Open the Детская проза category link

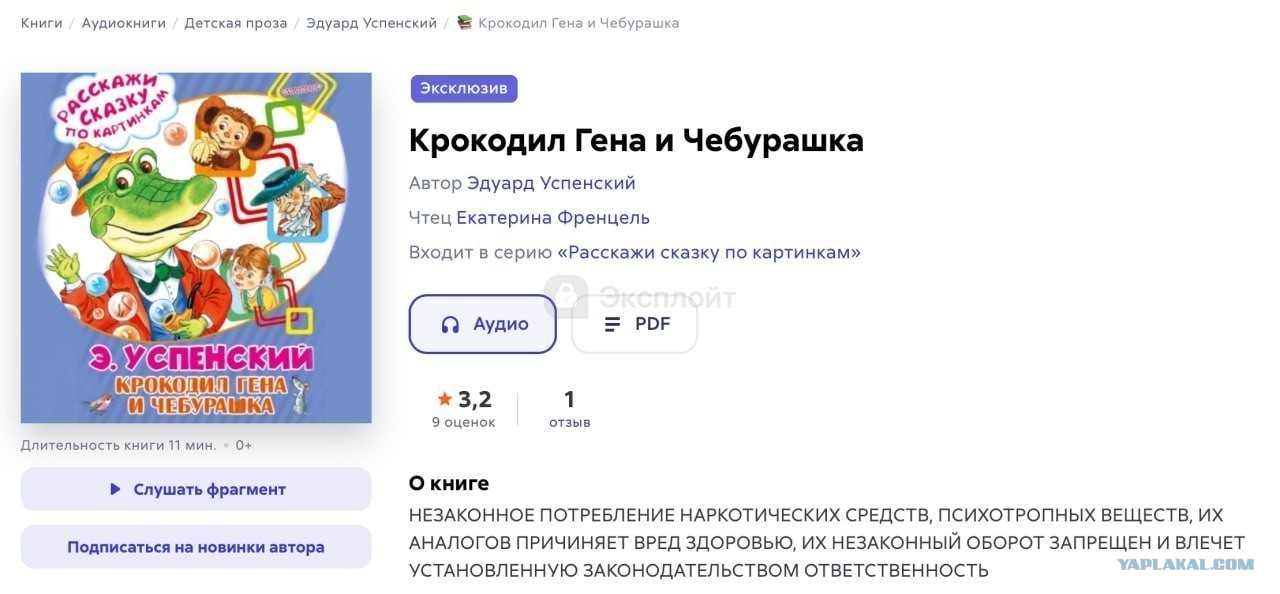(x=236, y=22)
